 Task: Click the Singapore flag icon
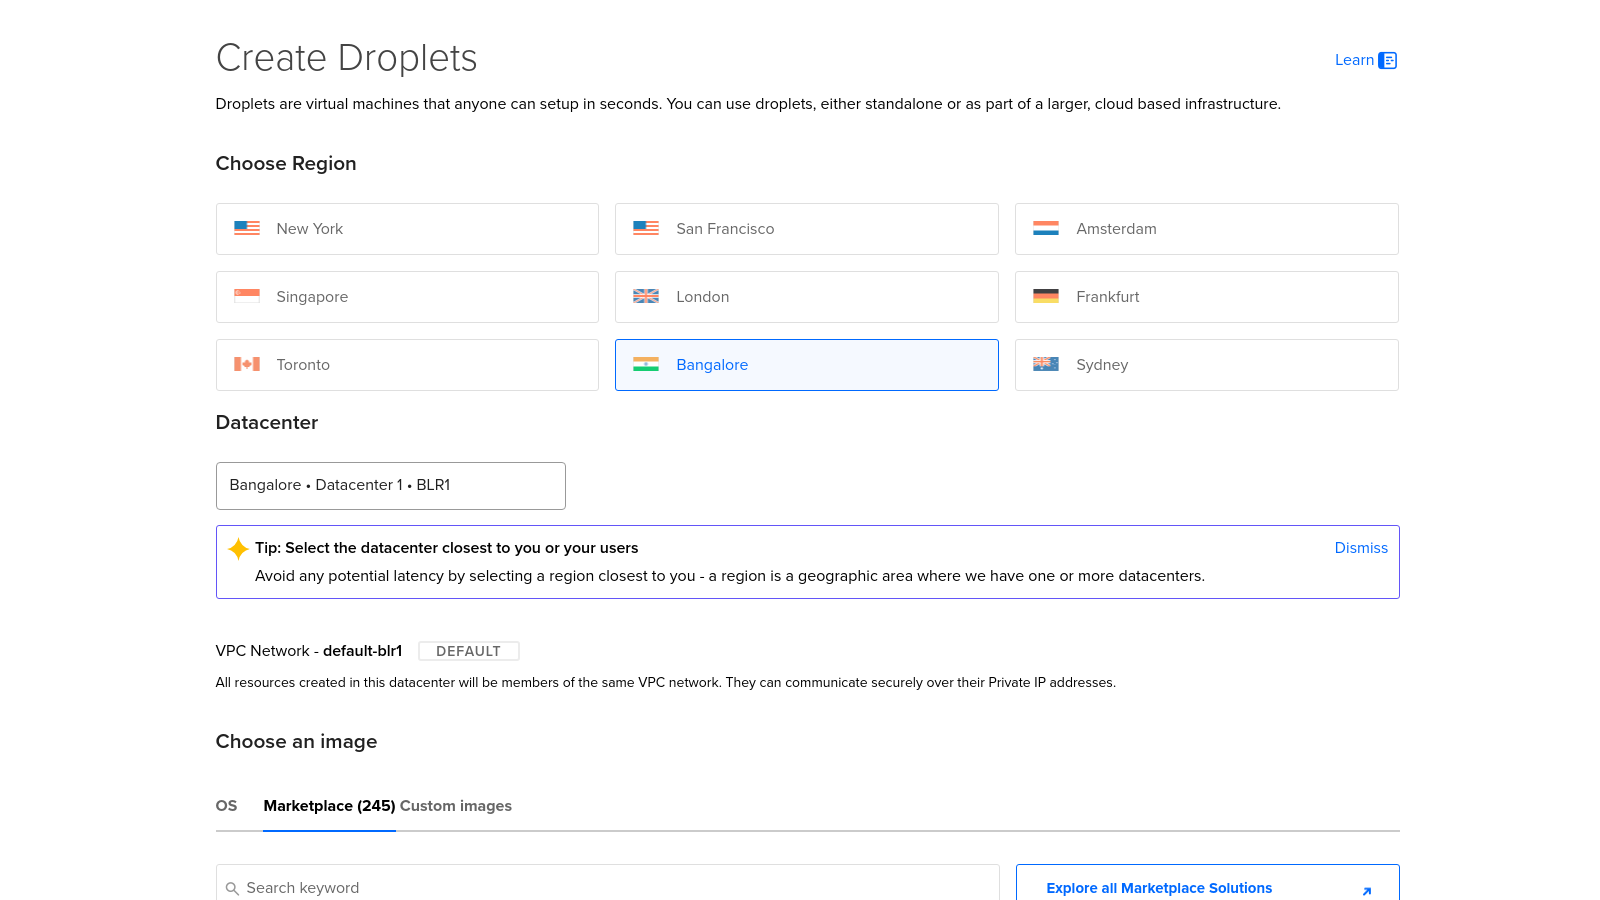(x=247, y=296)
